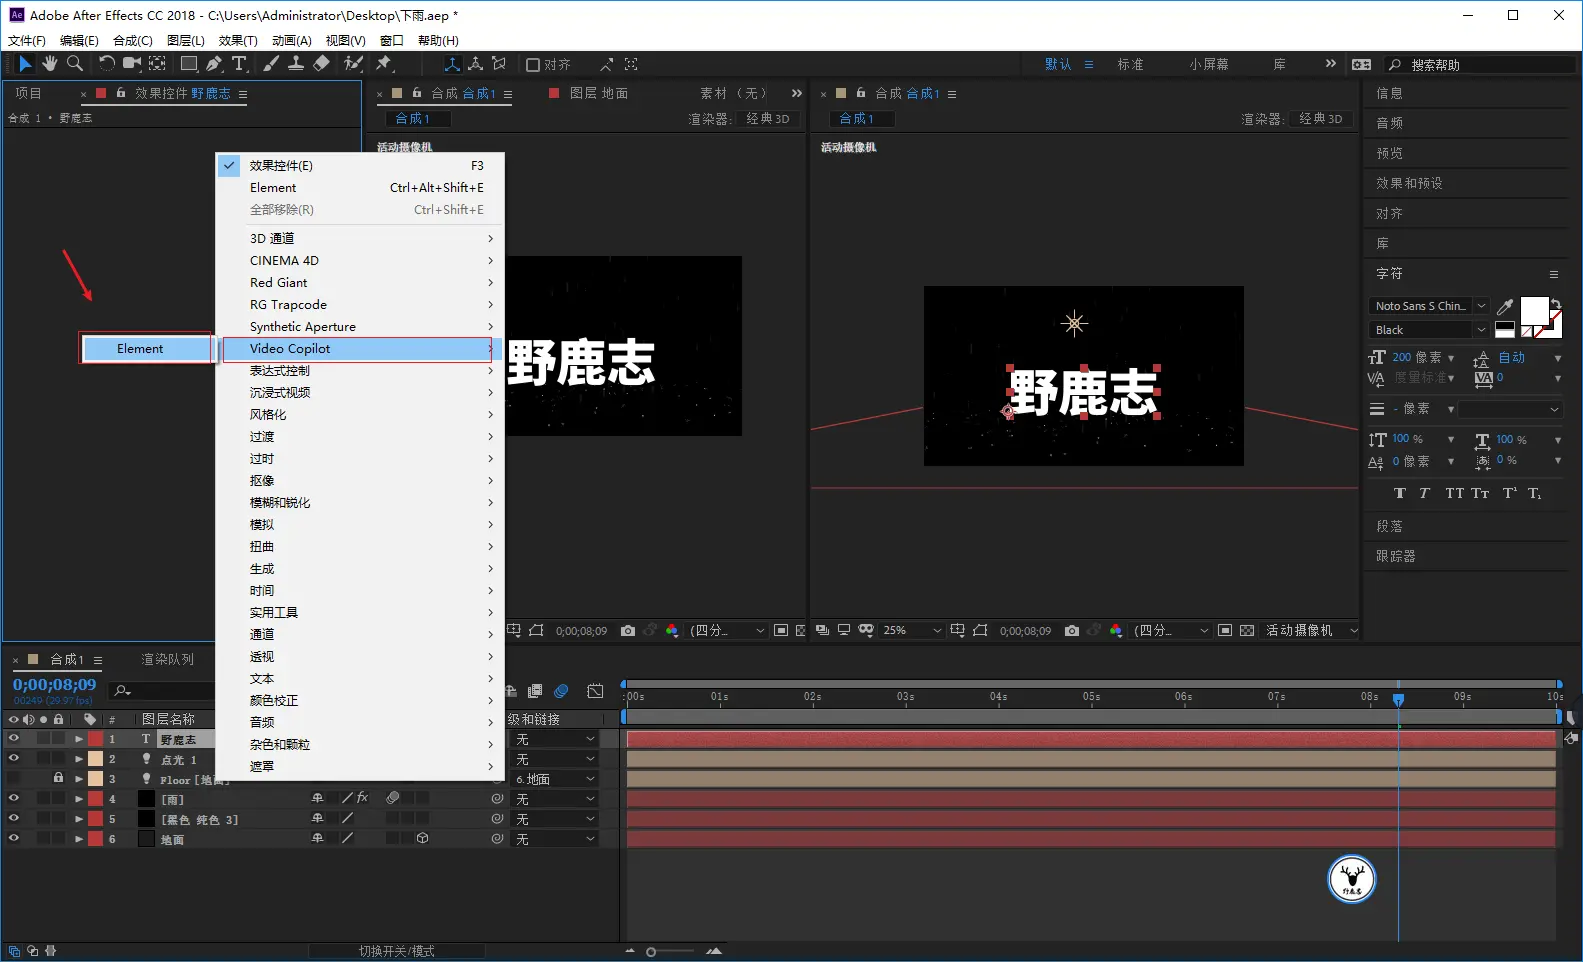
Task: Open parent dropdown showing 6. 地面
Action: click(x=555, y=779)
